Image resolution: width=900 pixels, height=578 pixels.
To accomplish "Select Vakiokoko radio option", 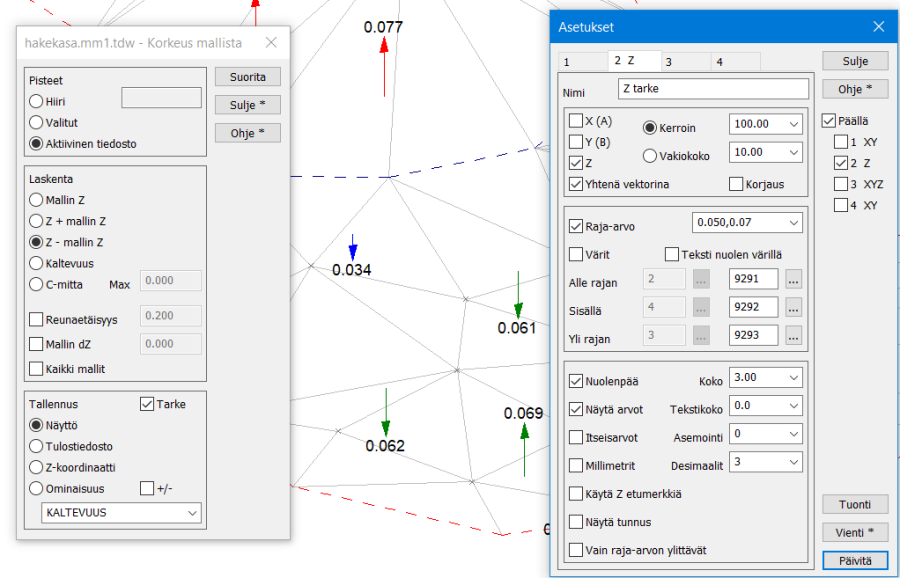I will 649,156.
